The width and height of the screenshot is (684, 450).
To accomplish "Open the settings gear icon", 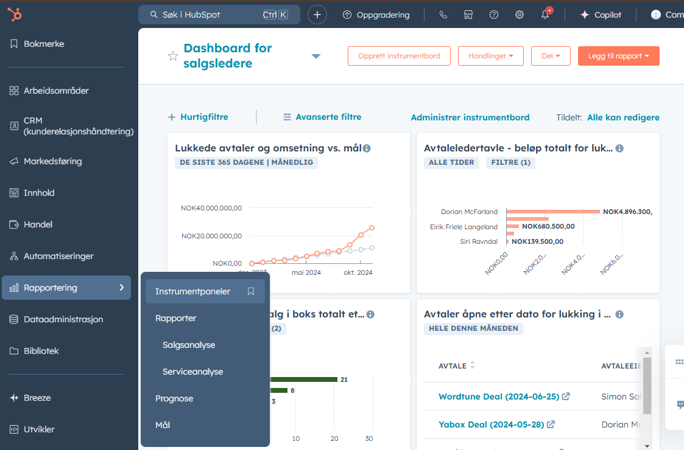I will (x=519, y=15).
